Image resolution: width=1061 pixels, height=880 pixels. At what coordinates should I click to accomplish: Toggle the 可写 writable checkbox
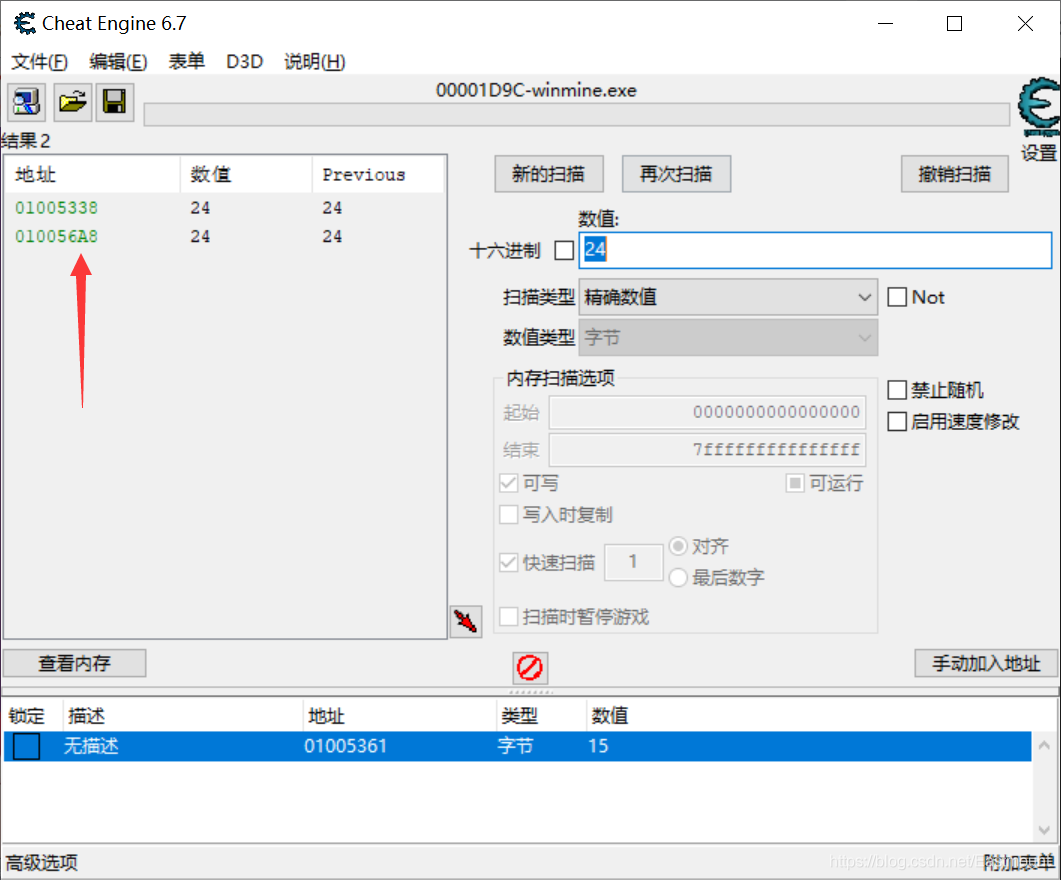(x=508, y=483)
